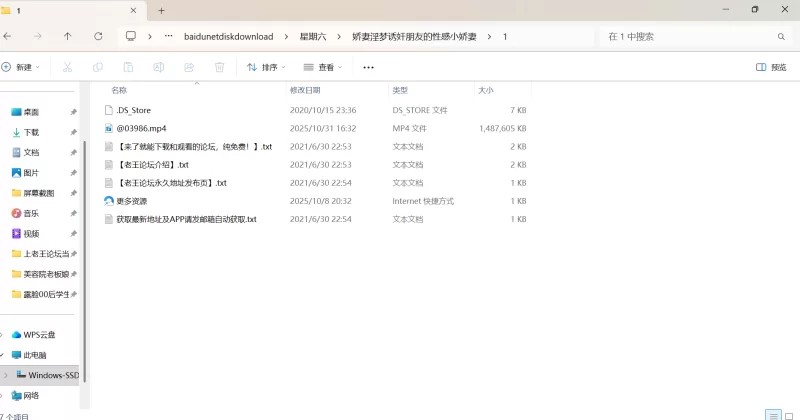Click the This PC monitor icon in address bar
The height and width of the screenshot is (420, 800).
(x=131, y=36)
